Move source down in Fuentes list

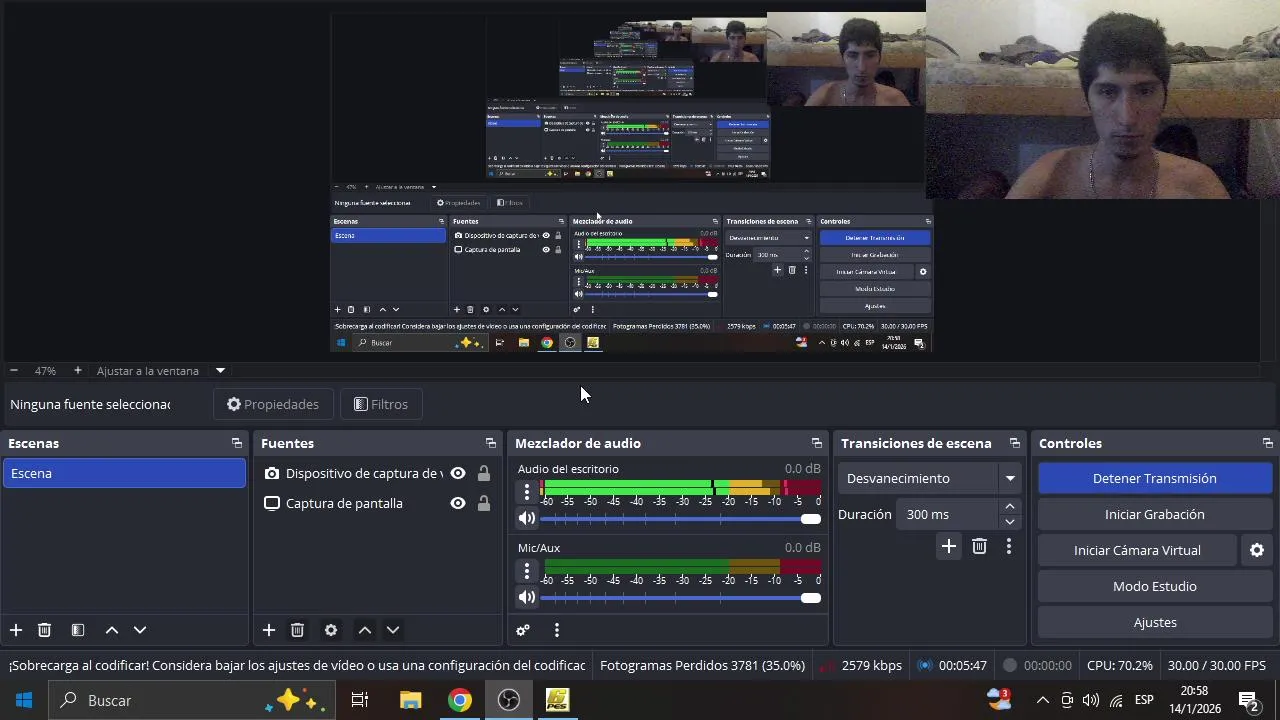393,630
